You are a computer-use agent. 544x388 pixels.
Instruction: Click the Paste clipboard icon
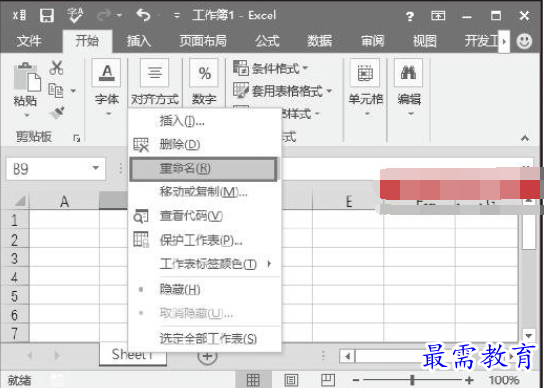point(27,78)
